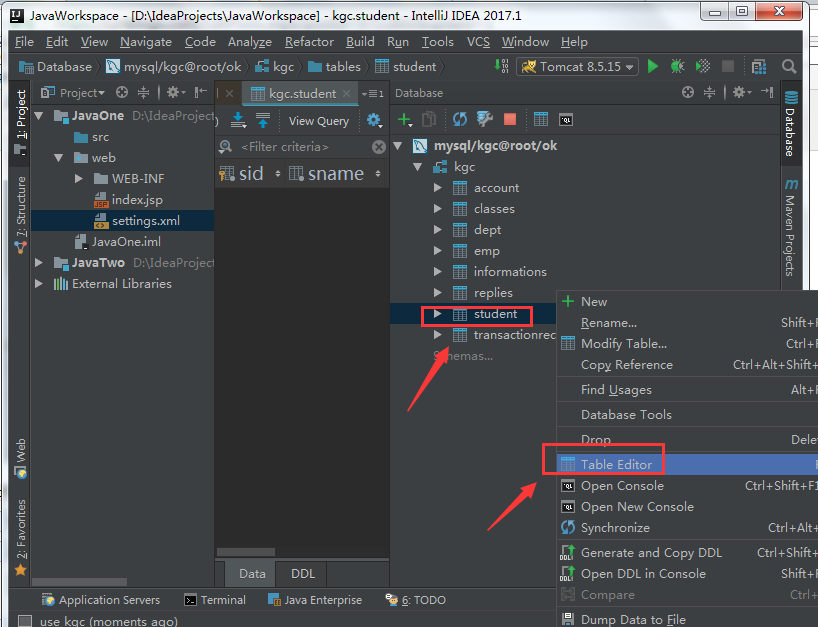The image size is (818, 627).
Task: Collapse the JavaOne module node
Action: [x=39, y=116]
